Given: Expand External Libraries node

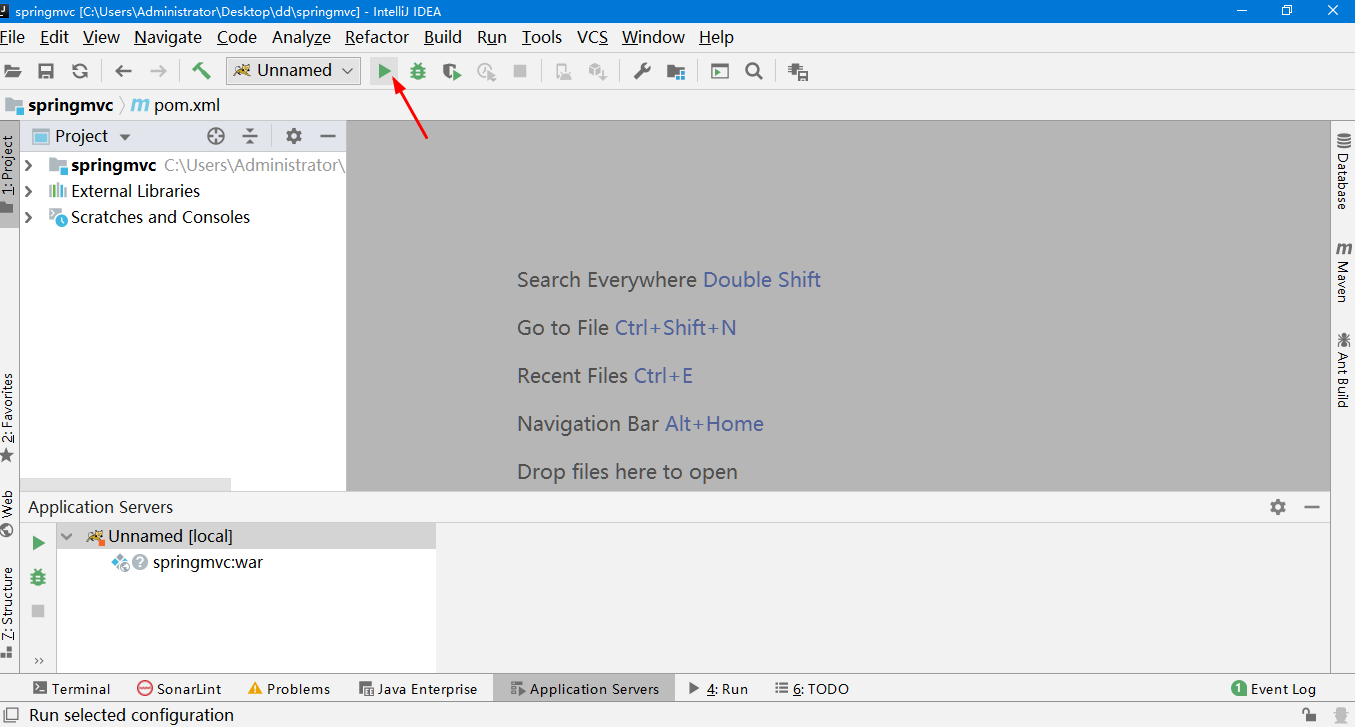Looking at the screenshot, I should tap(28, 191).
